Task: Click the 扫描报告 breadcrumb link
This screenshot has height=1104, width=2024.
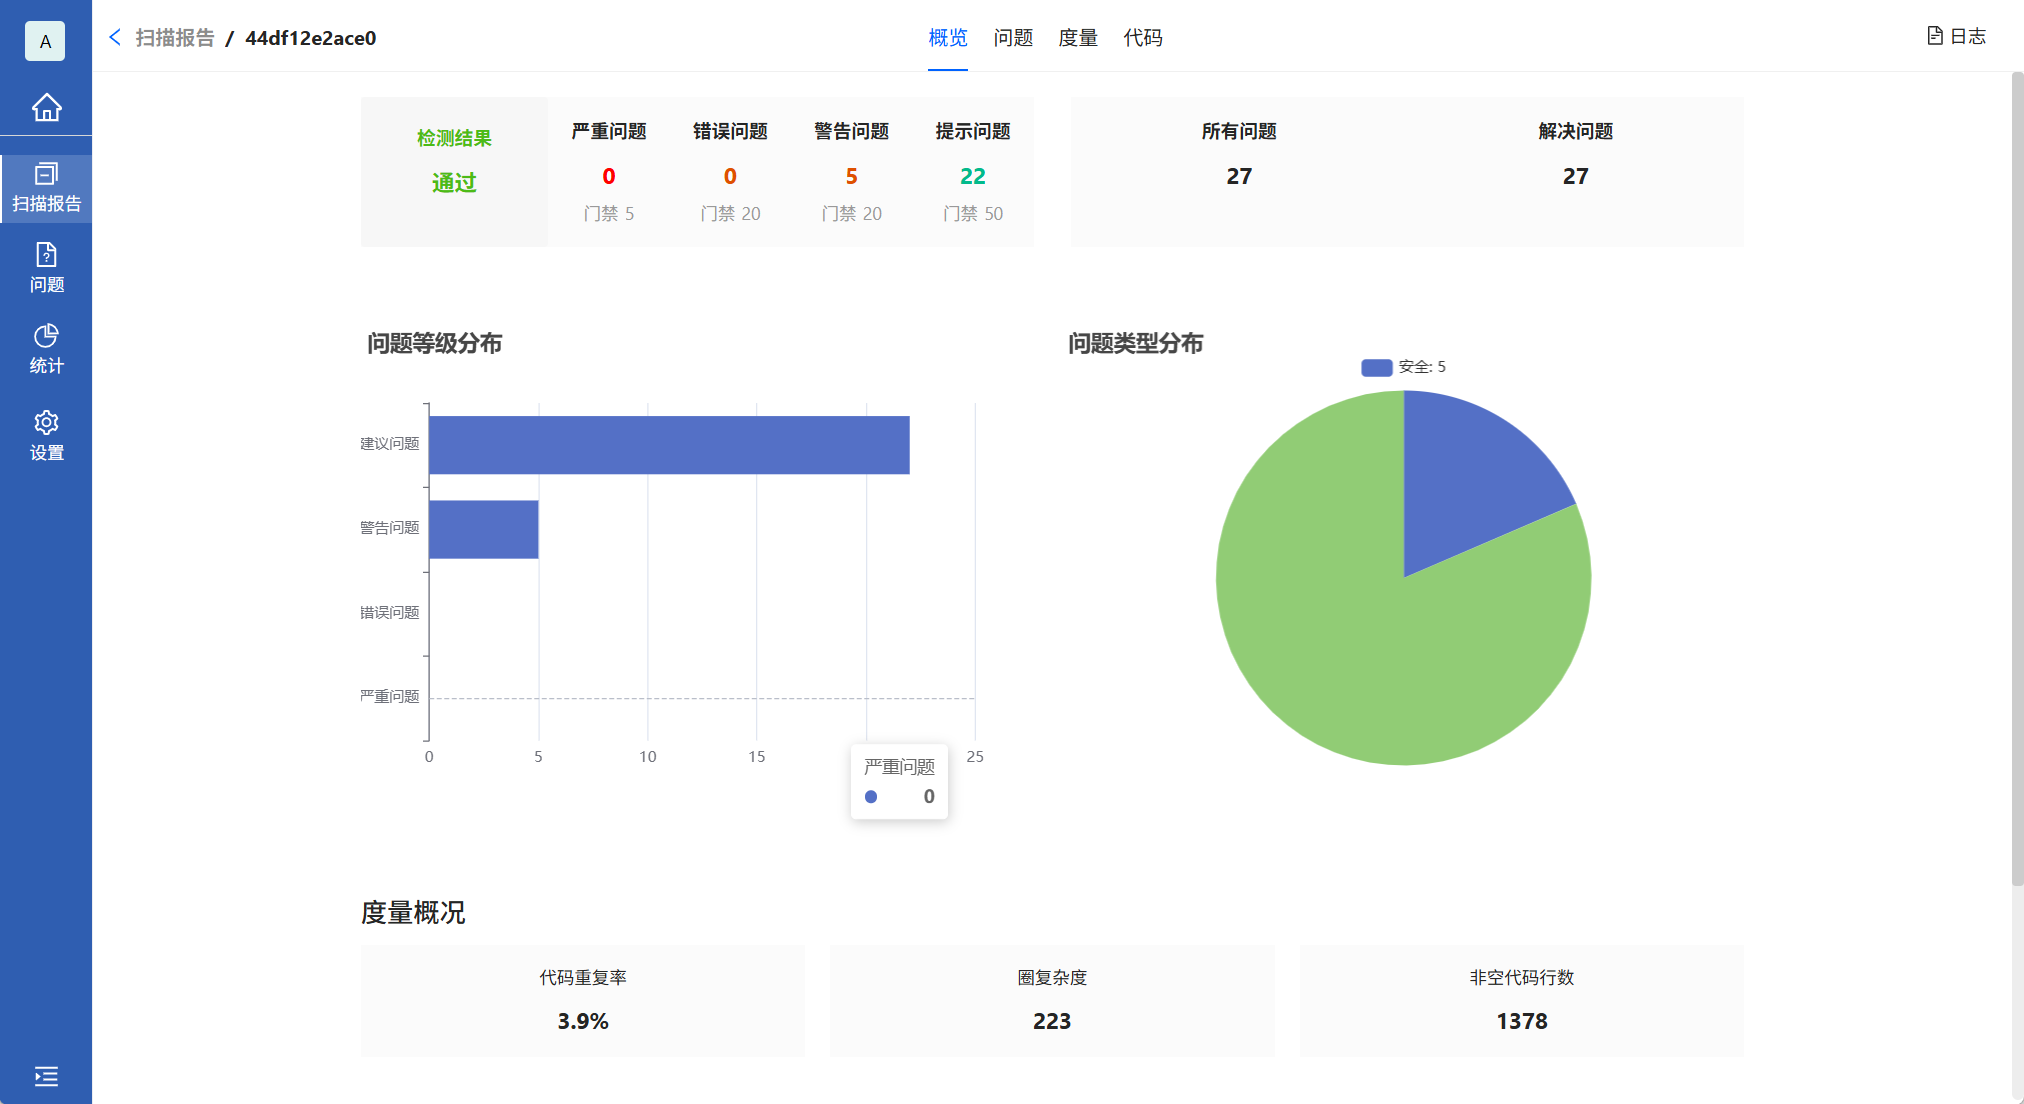Action: click(175, 38)
